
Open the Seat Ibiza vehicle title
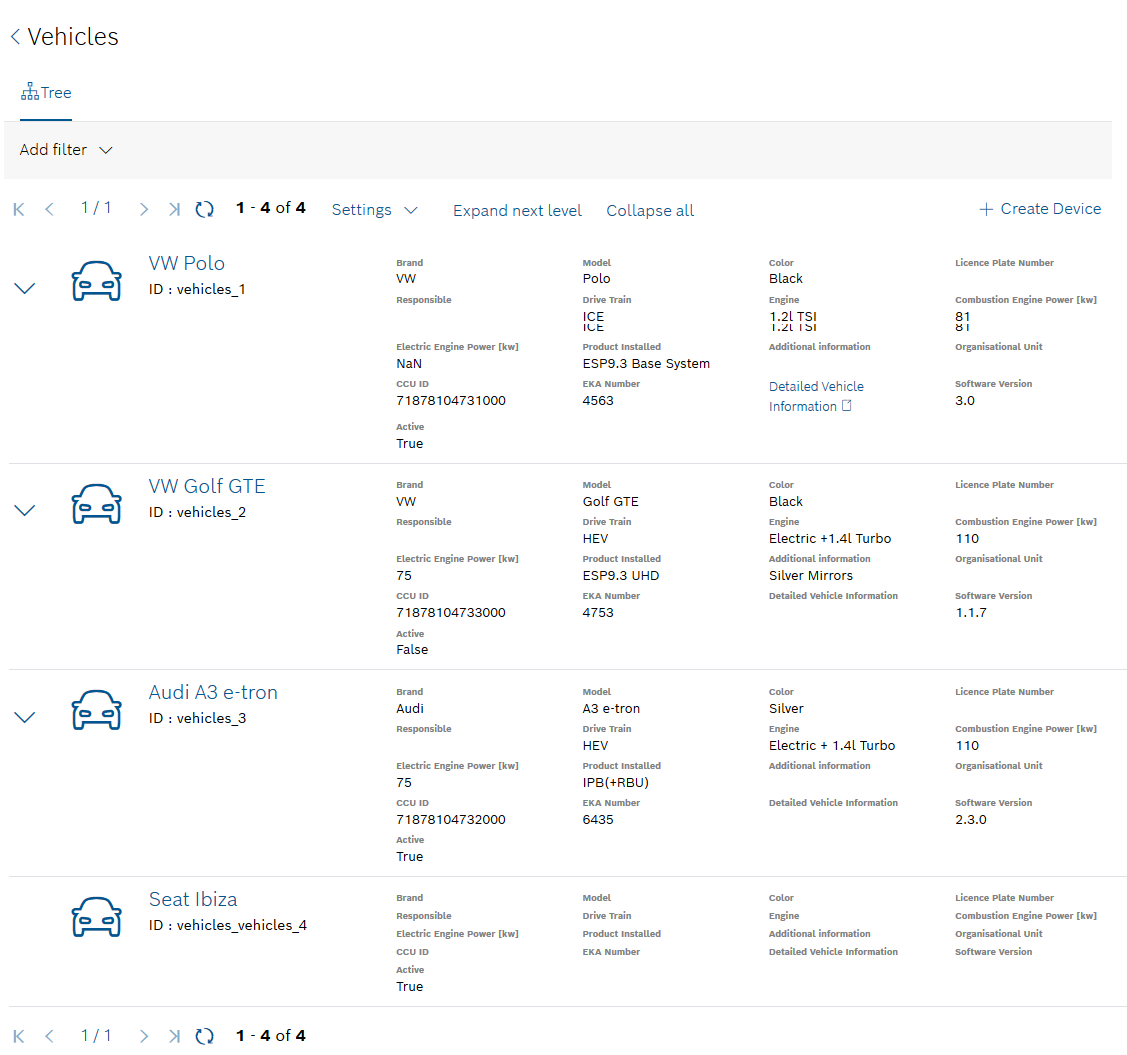click(x=193, y=899)
